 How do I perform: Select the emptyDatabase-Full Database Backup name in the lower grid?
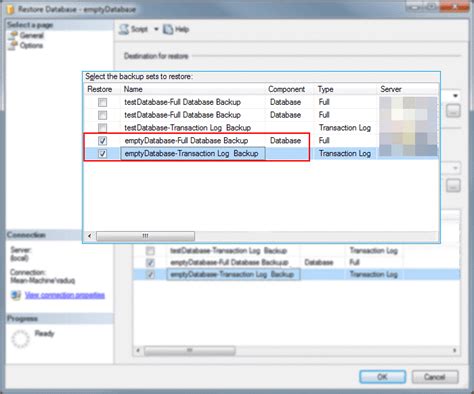click(x=229, y=263)
